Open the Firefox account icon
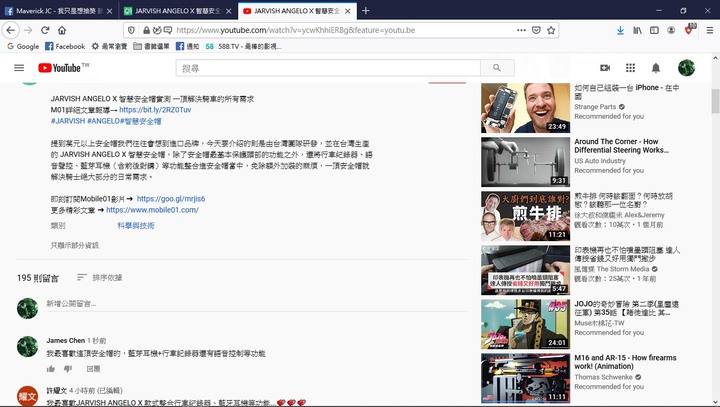 point(671,30)
